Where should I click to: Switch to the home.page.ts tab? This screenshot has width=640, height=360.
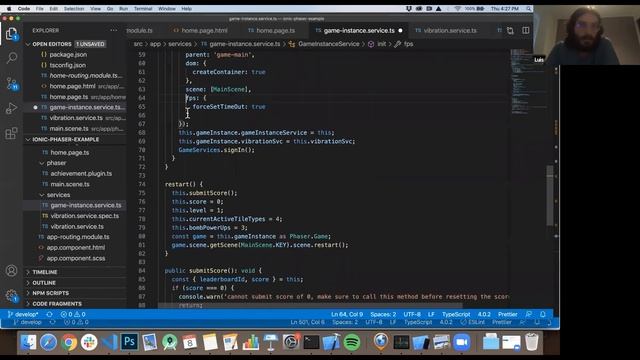click(271, 31)
